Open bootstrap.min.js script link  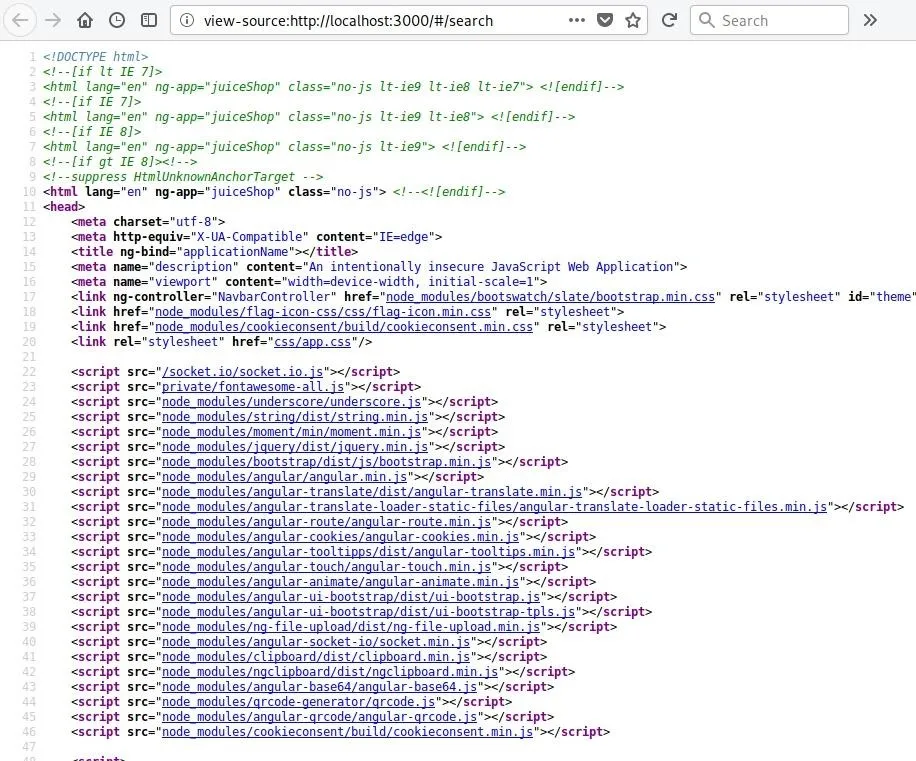click(327, 462)
